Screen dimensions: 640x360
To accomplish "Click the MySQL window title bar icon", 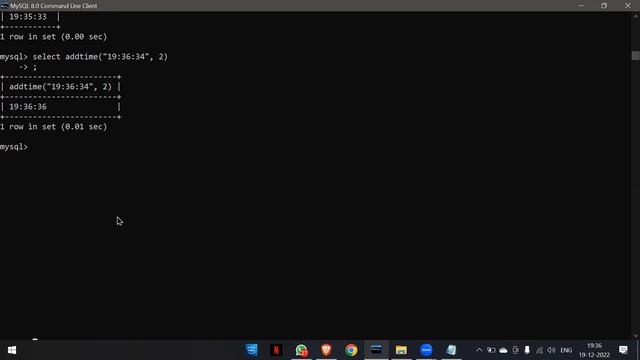I will click(x=4, y=6).
